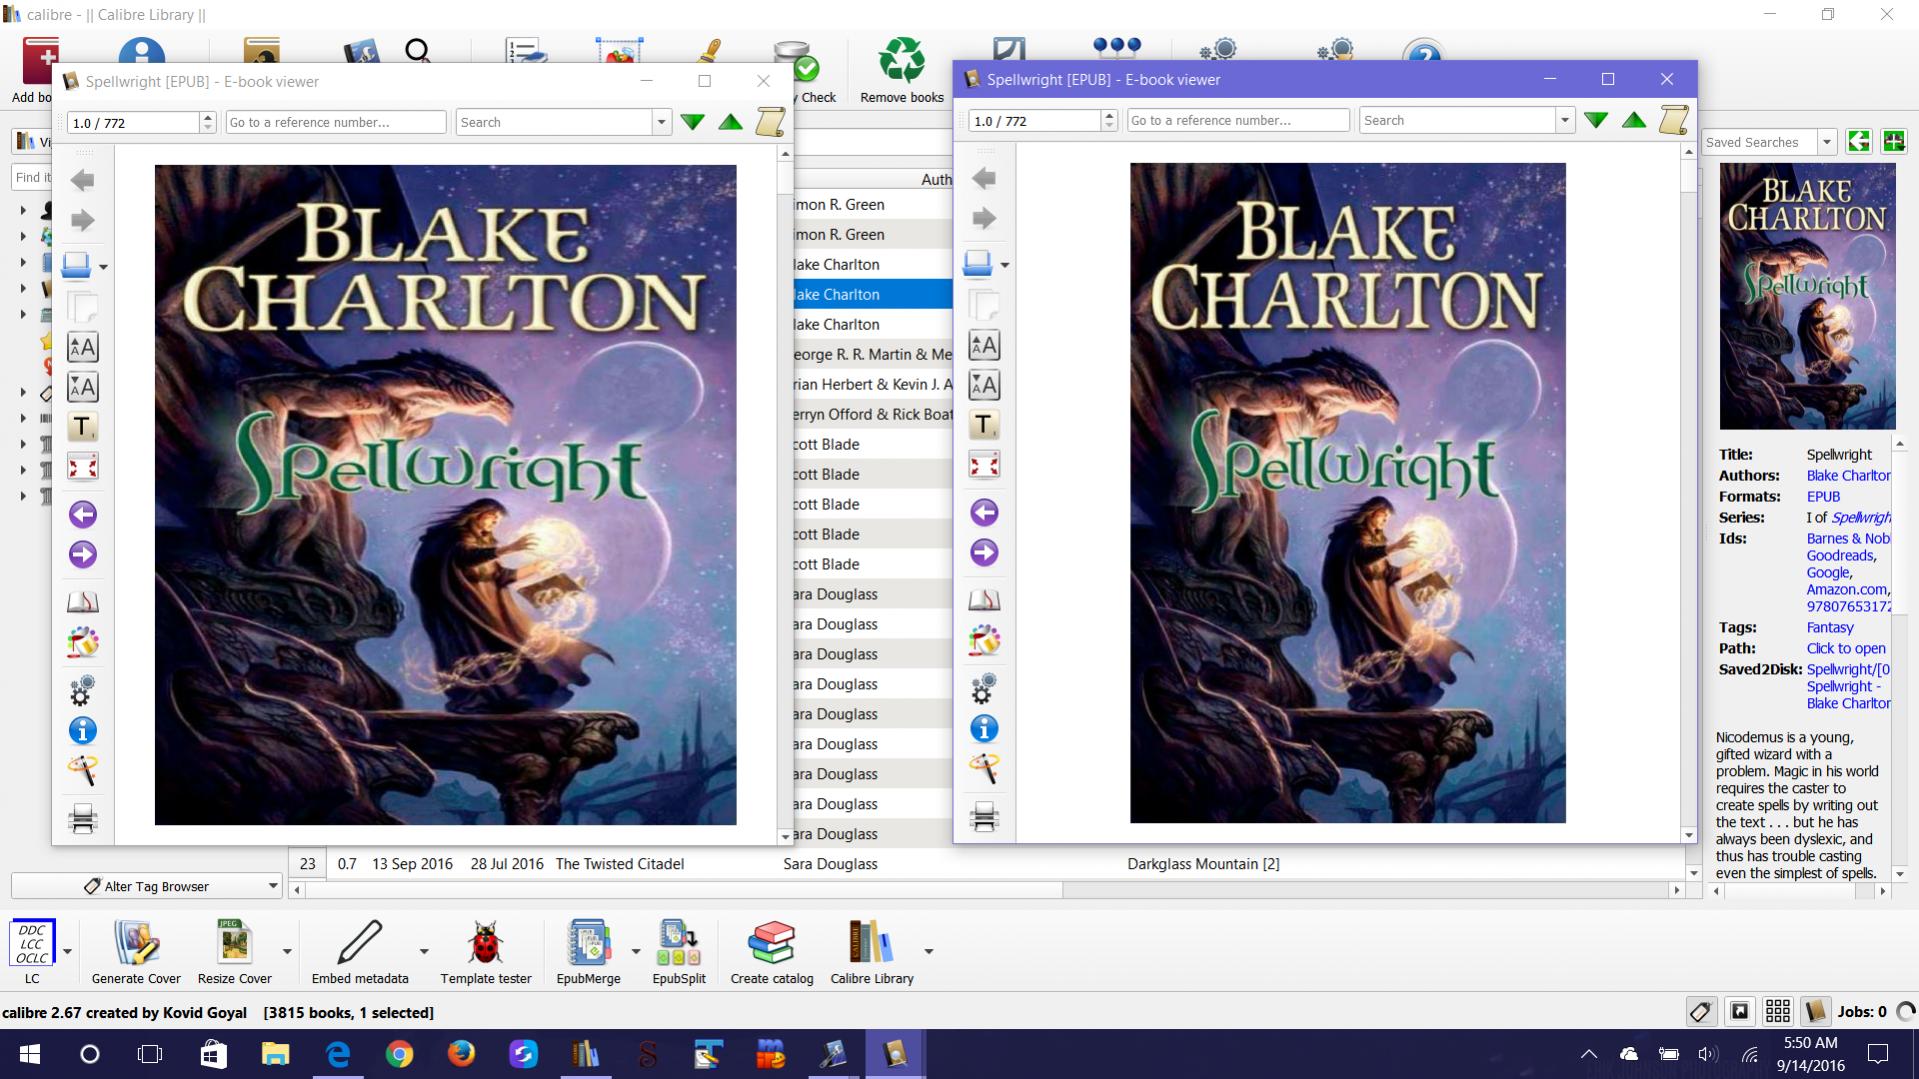Open Preferences gear in right viewer

pyautogui.click(x=984, y=688)
